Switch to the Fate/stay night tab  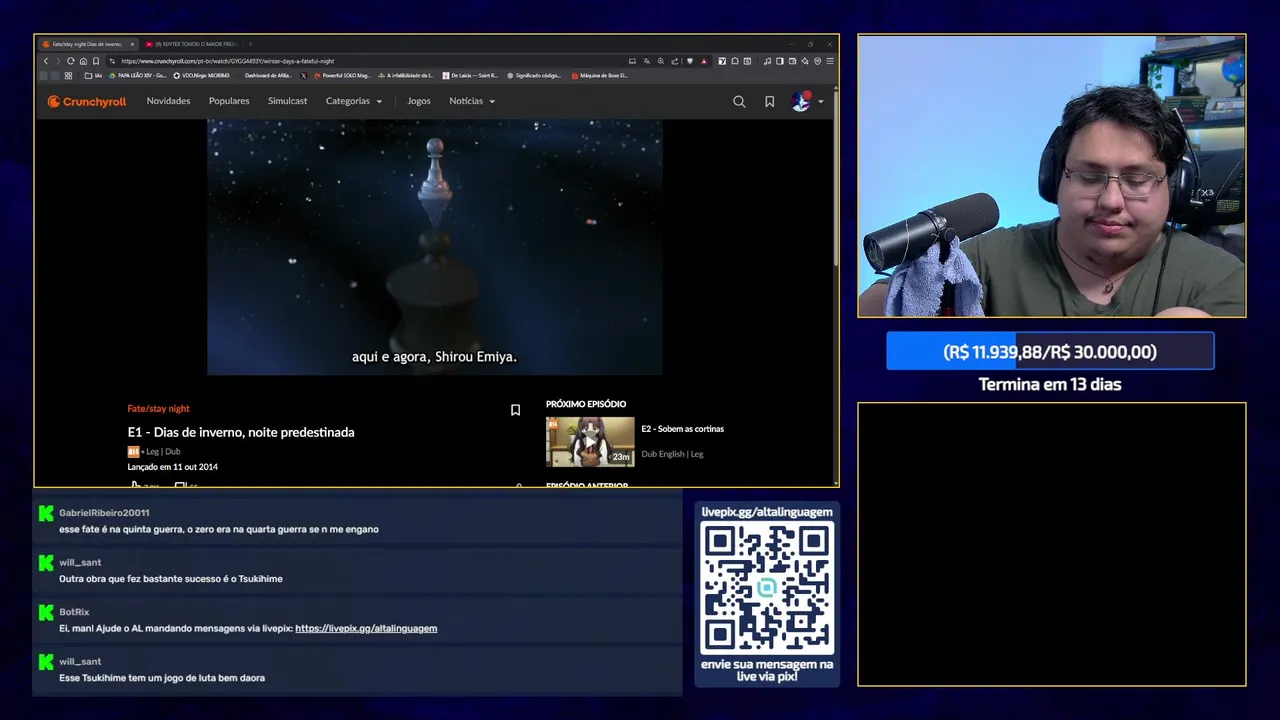tap(88, 44)
